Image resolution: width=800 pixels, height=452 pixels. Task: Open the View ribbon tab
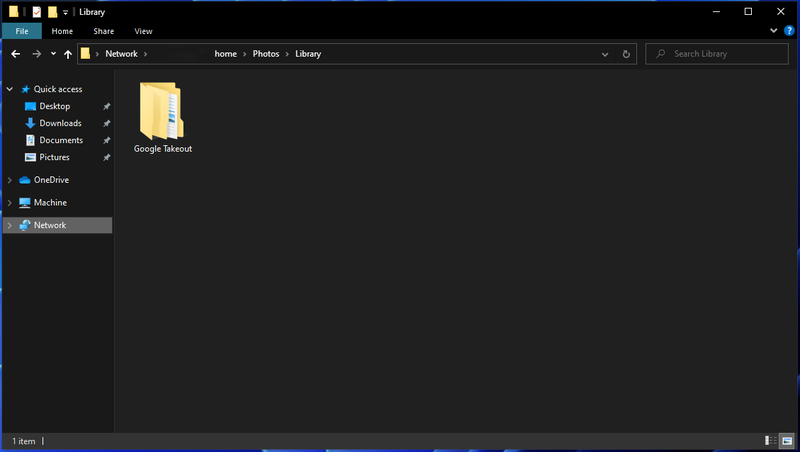pyautogui.click(x=143, y=31)
